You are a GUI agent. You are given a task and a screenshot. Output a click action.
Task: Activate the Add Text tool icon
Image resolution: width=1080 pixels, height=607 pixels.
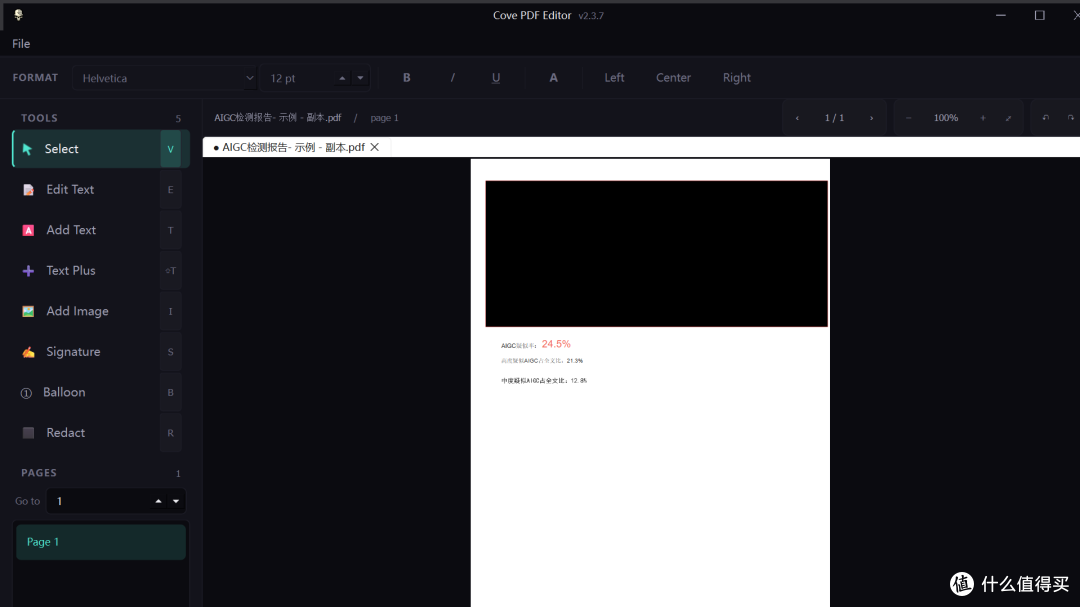tap(28, 230)
